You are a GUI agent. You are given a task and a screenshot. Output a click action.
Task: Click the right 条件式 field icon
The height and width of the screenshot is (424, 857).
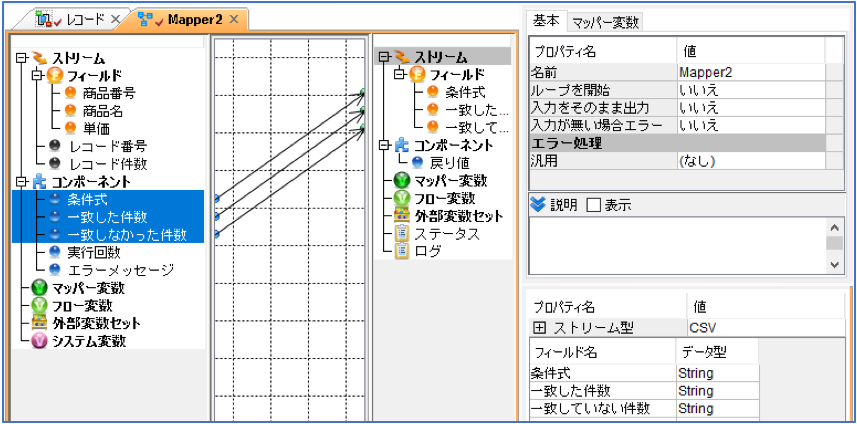pos(432,91)
